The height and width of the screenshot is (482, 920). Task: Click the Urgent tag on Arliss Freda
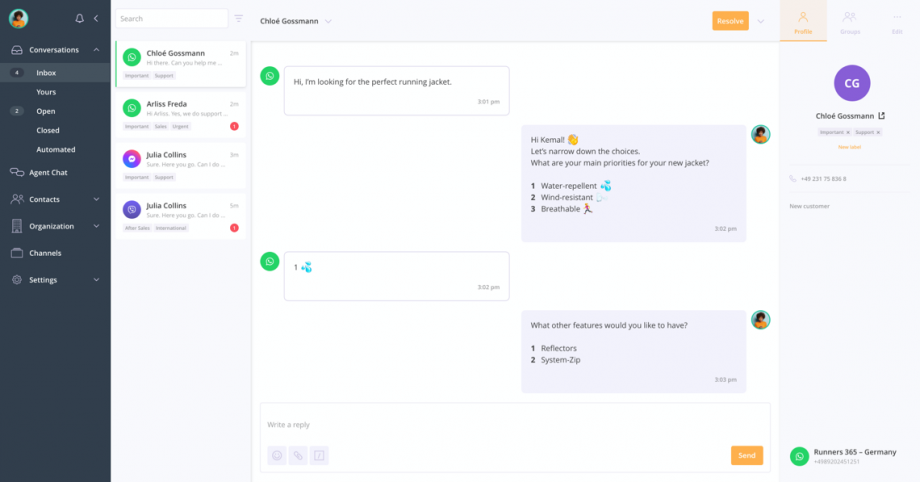(x=181, y=126)
